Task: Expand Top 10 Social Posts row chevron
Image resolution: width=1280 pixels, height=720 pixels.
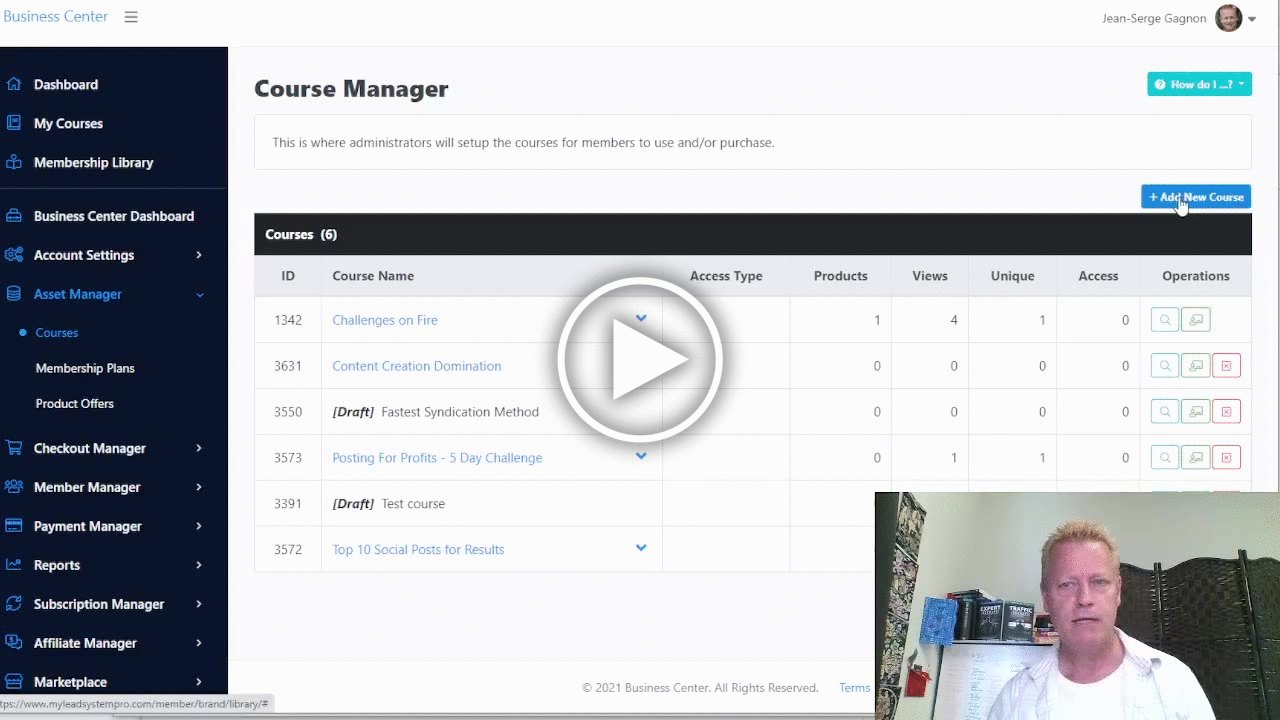Action: tap(641, 548)
